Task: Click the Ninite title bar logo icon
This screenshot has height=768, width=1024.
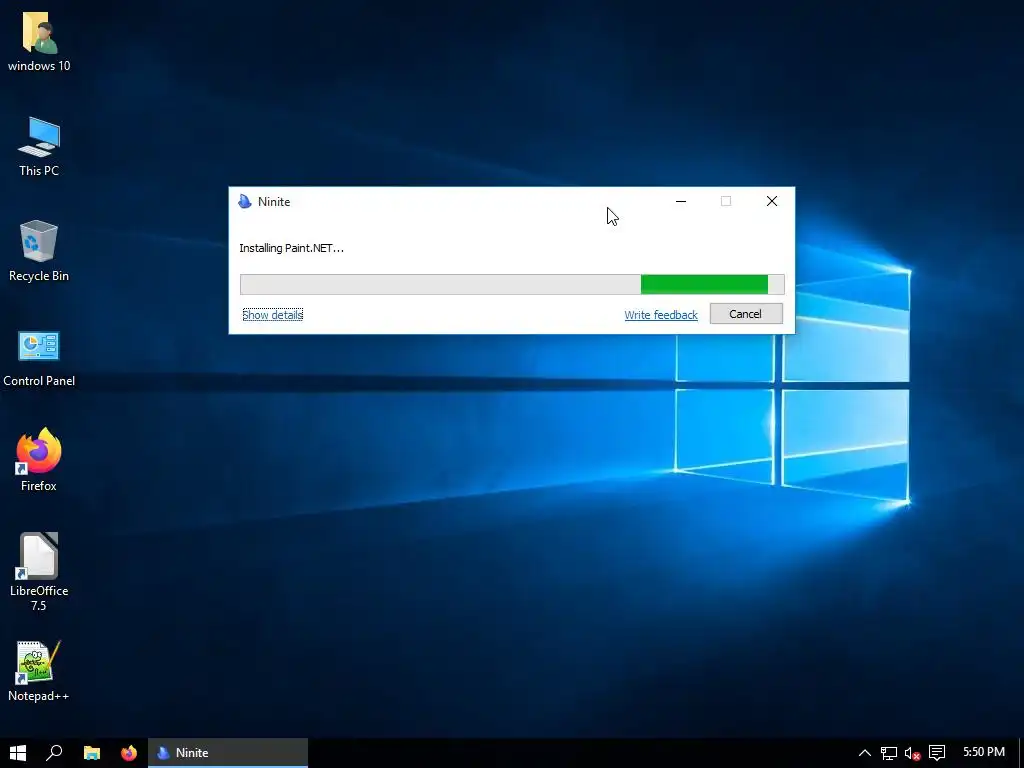Action: (x=245, y=201)
